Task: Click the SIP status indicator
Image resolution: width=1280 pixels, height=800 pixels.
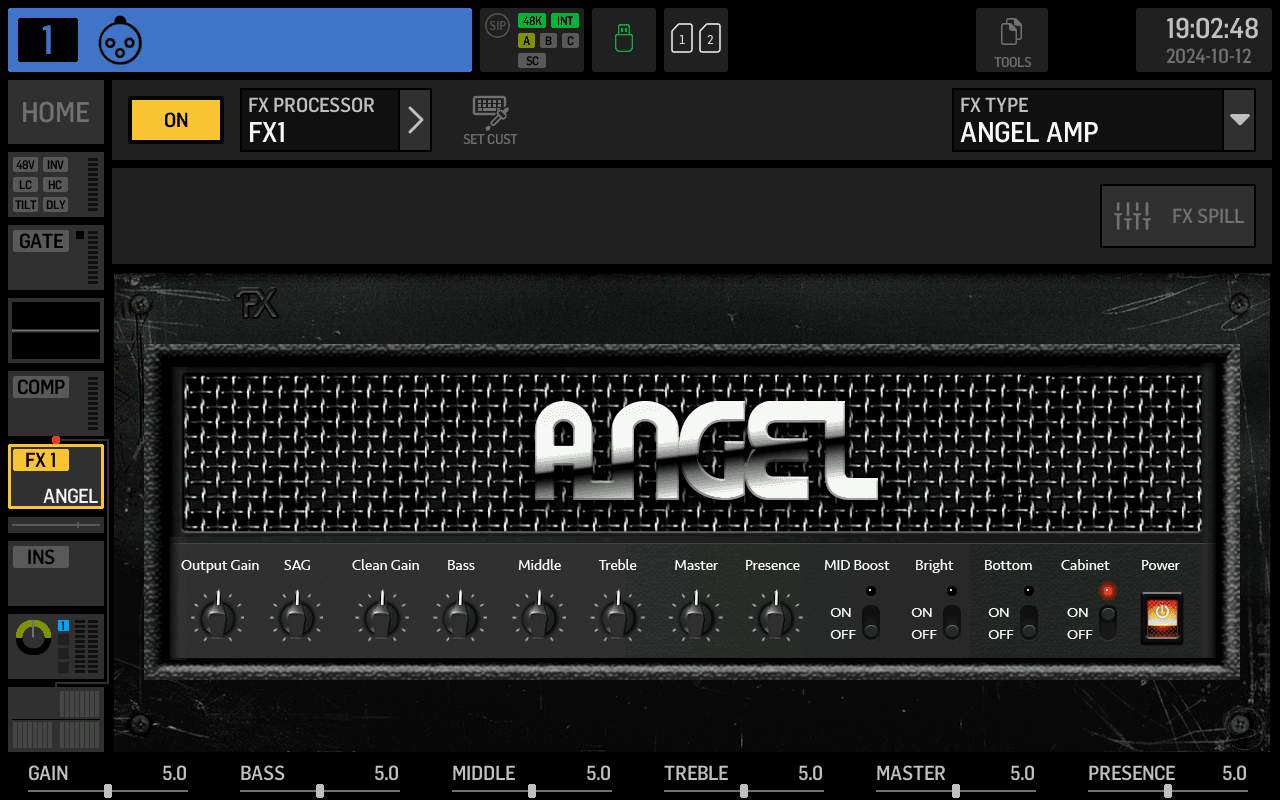Action: [497, 24]
